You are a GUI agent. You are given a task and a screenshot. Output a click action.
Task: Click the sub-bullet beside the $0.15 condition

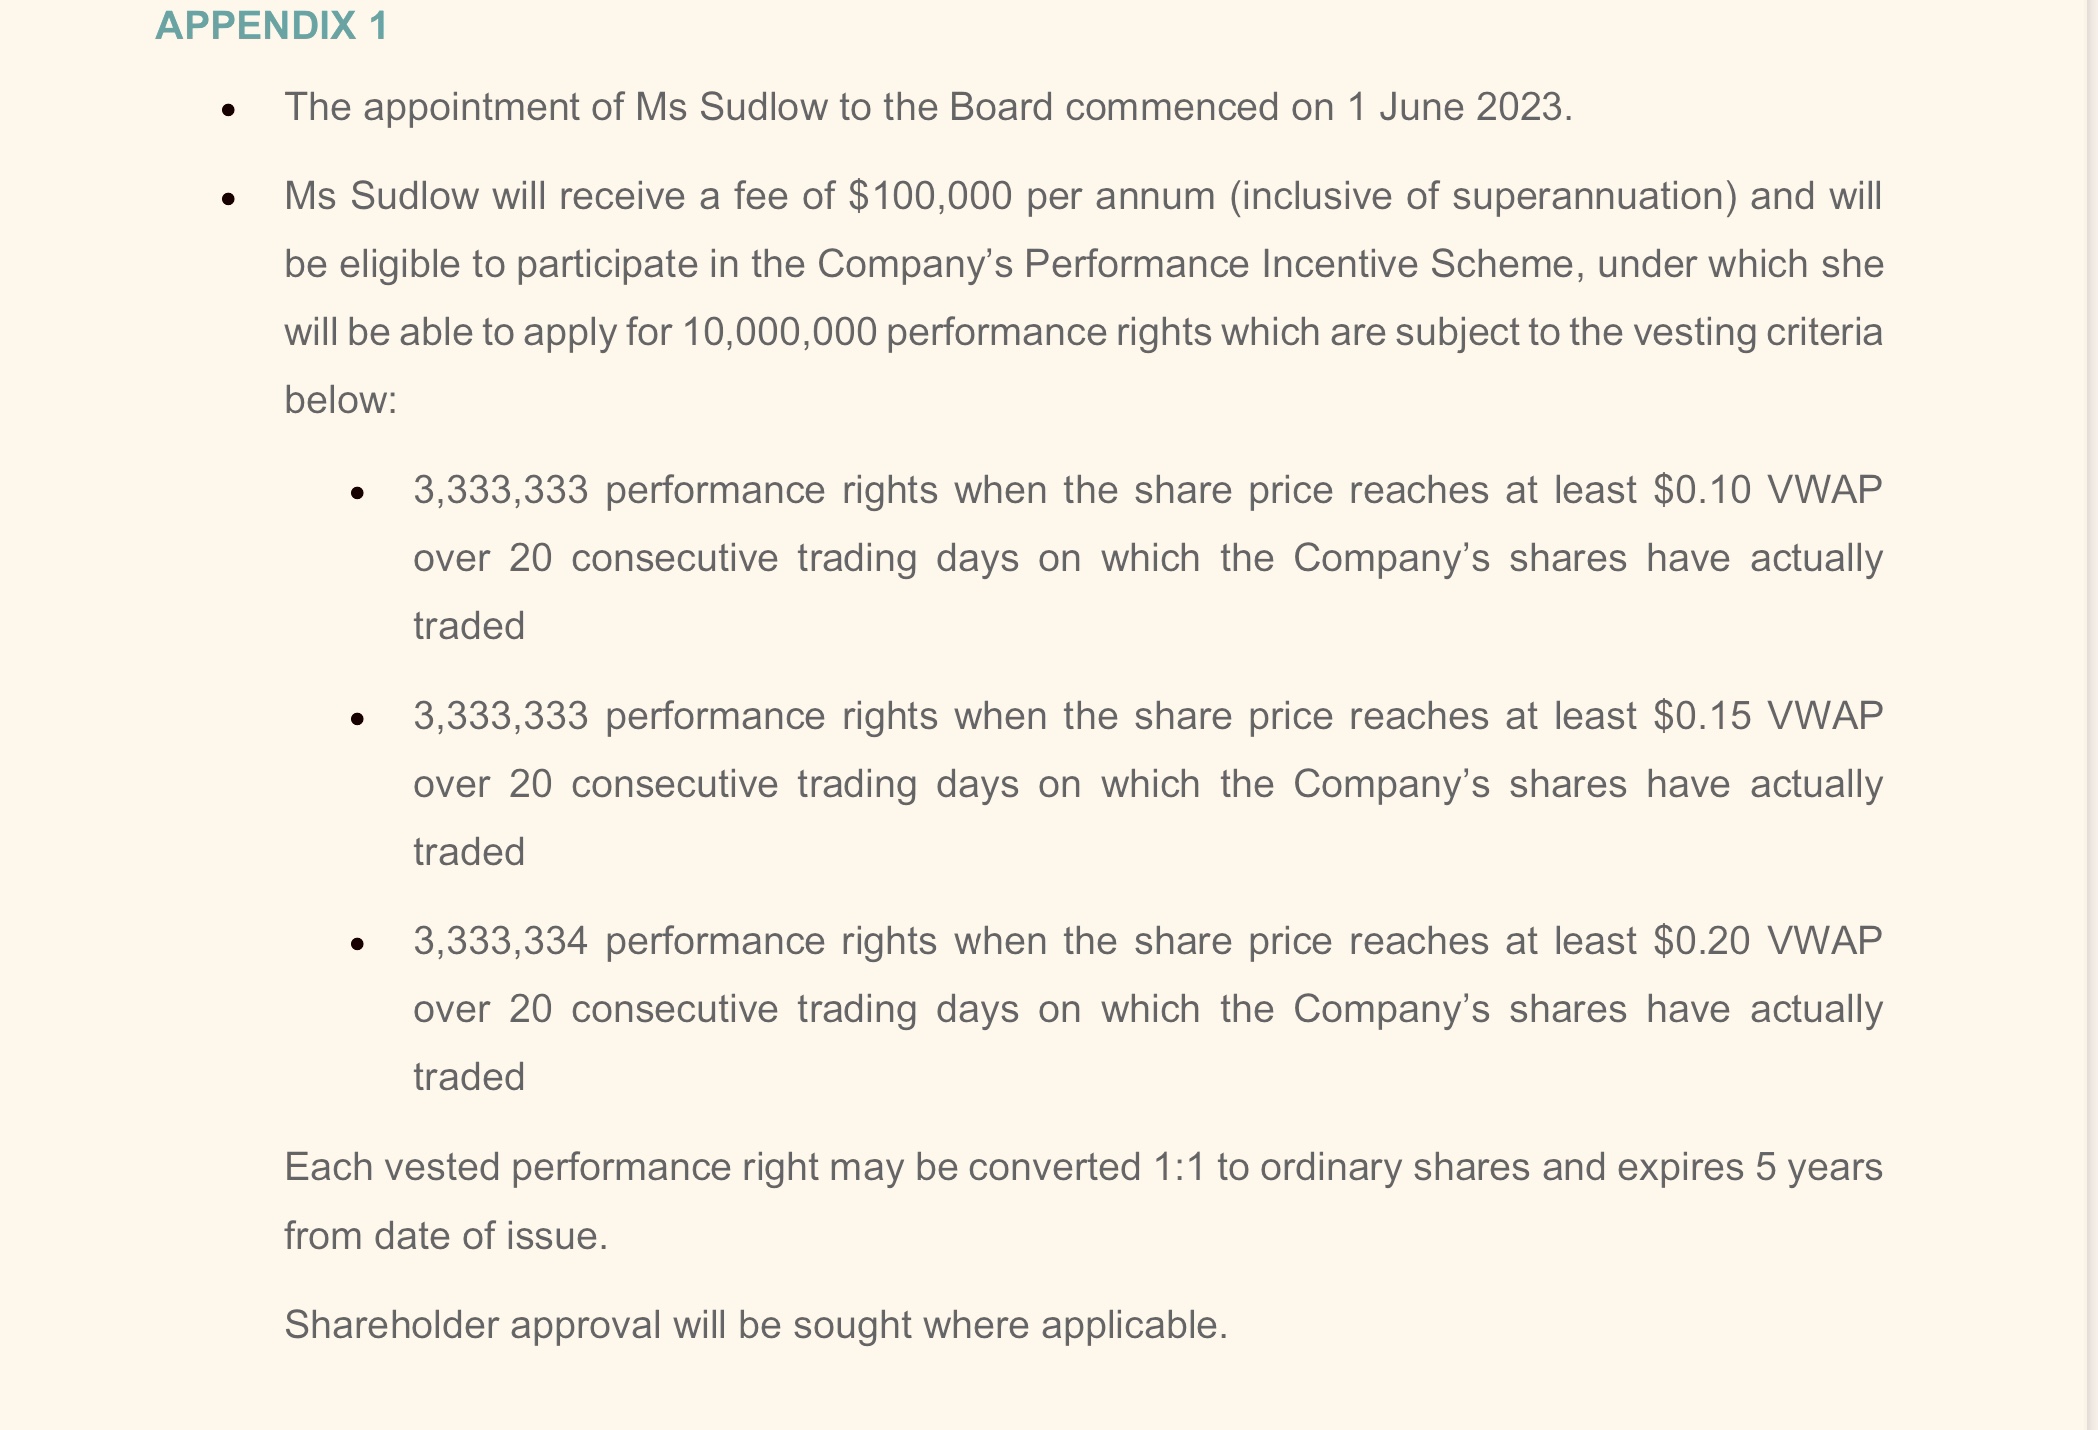pyautogui.click(x=358, y=718)
